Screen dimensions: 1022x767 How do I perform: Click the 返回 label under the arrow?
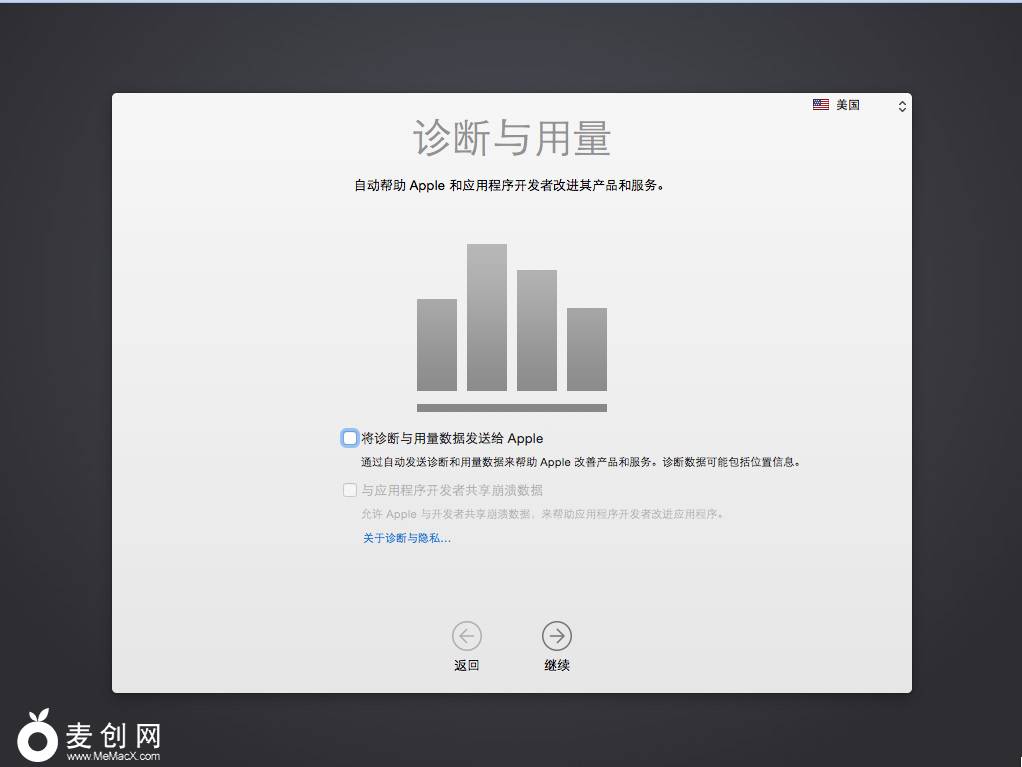coord(466,665)
